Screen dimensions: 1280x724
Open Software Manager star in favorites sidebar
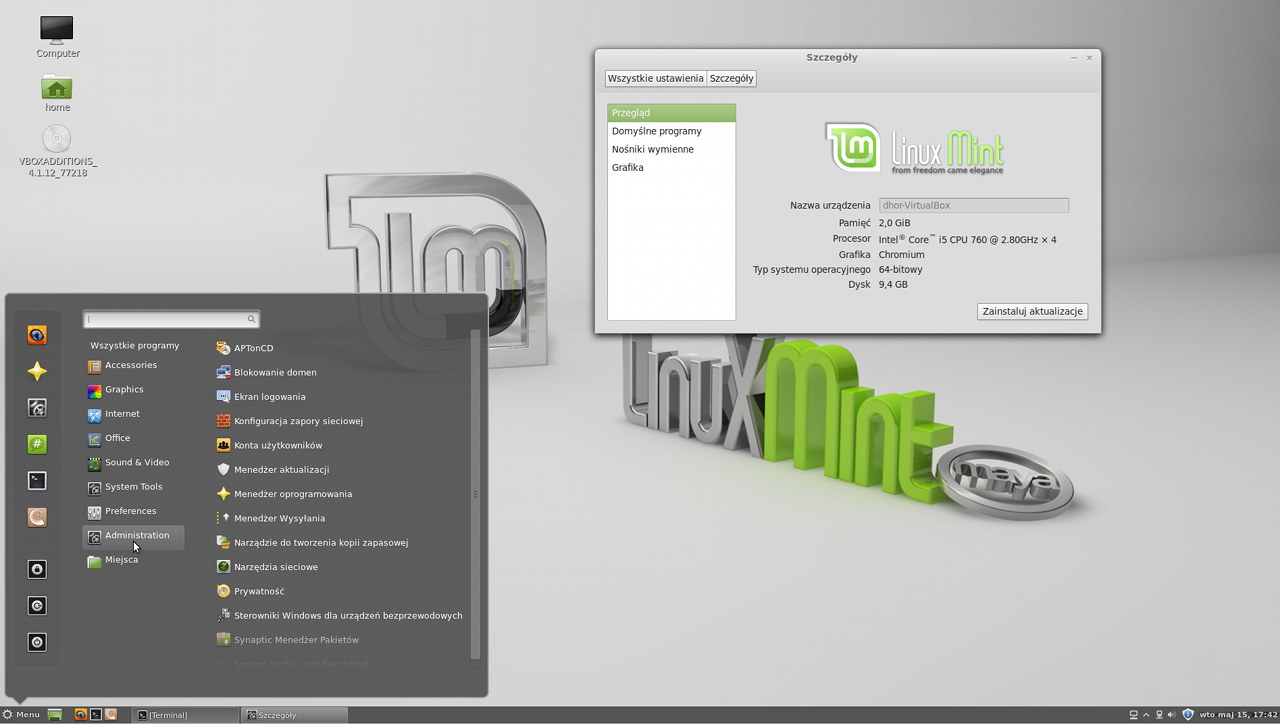[x=37, y=371]
